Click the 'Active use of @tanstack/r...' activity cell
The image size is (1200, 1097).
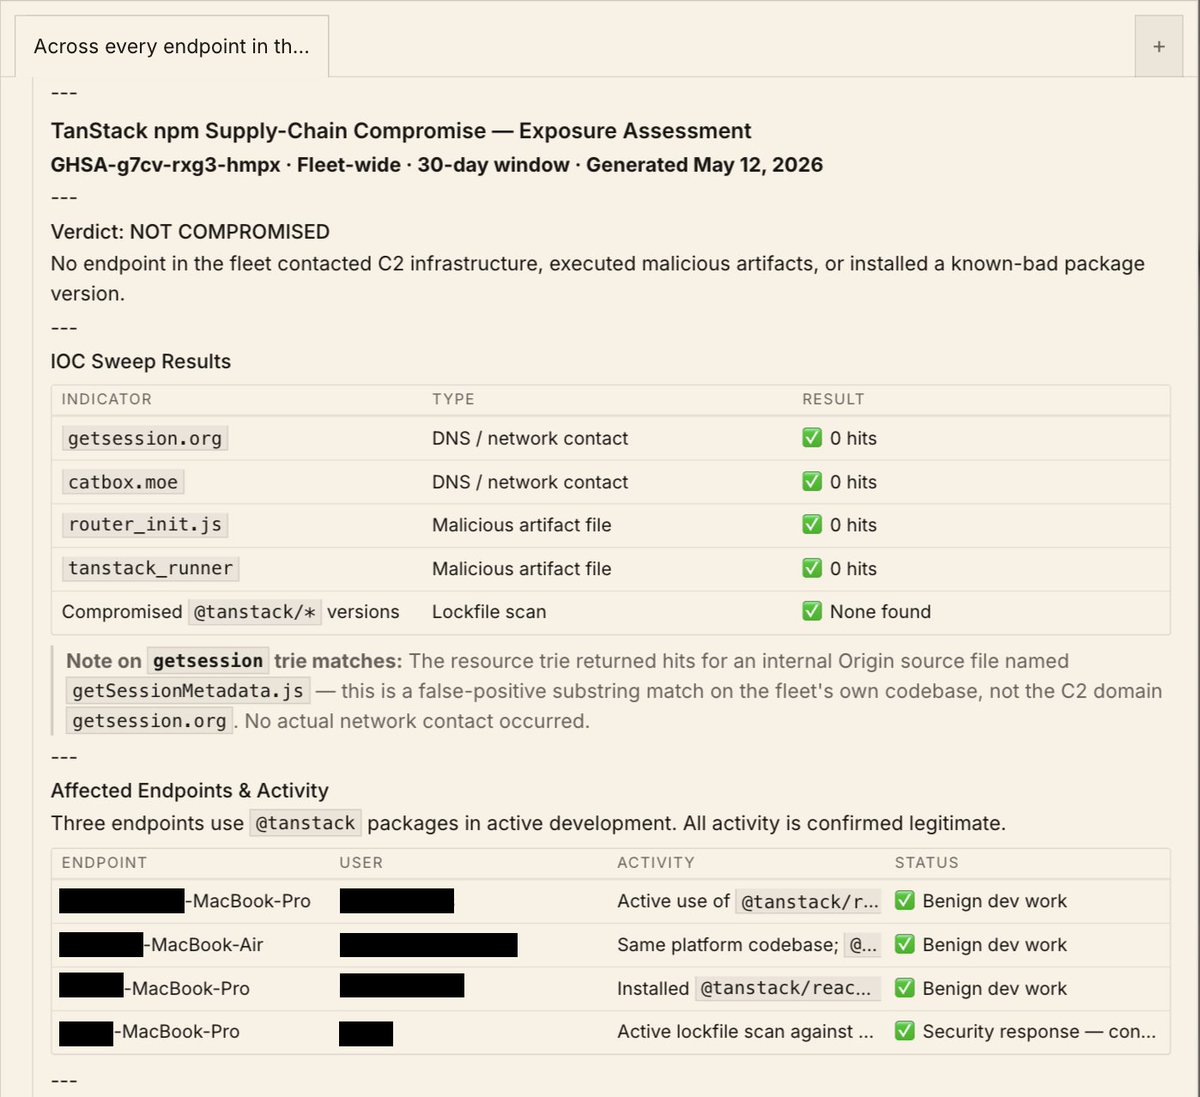coord(748,901)
